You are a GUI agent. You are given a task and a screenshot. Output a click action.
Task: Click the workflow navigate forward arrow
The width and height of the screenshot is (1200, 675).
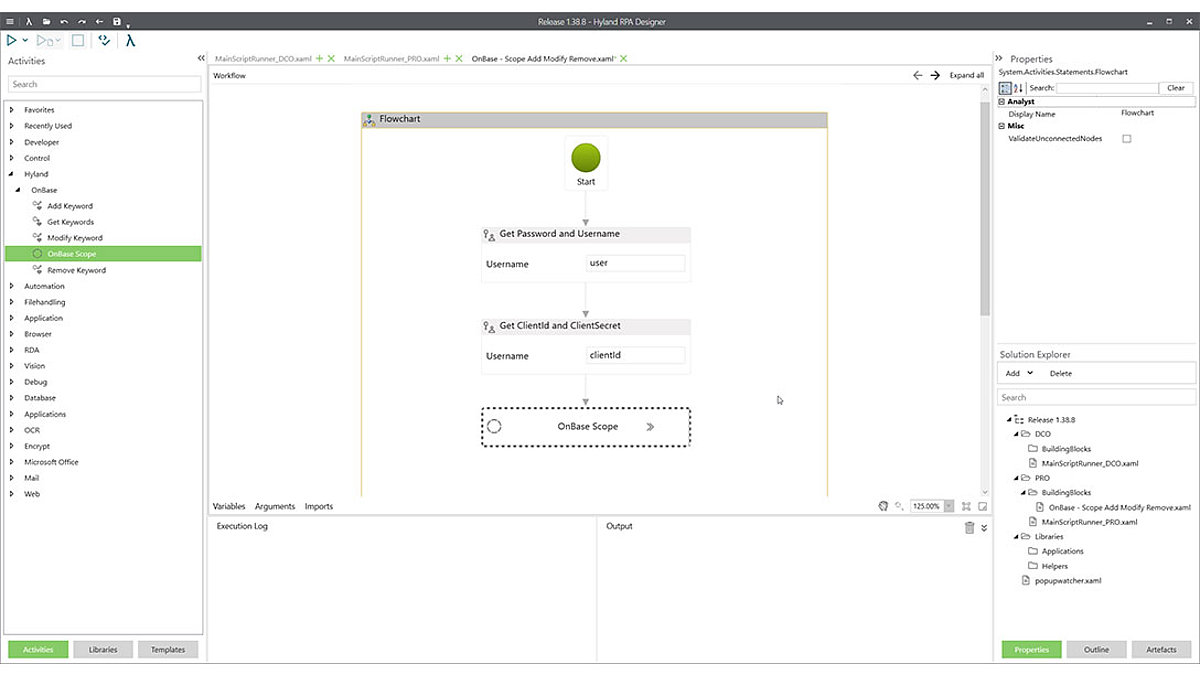pyautogui.click(x=935, y=75)
